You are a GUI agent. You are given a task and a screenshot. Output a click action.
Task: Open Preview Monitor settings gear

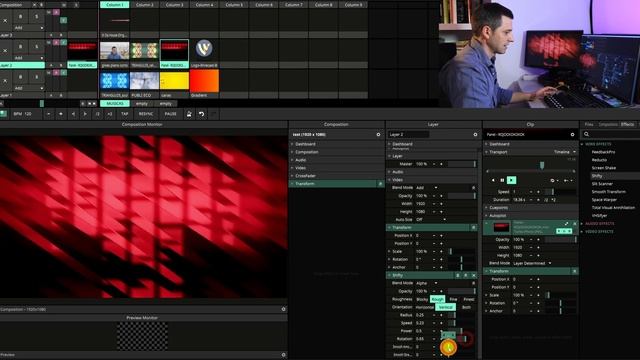(283, 355)
